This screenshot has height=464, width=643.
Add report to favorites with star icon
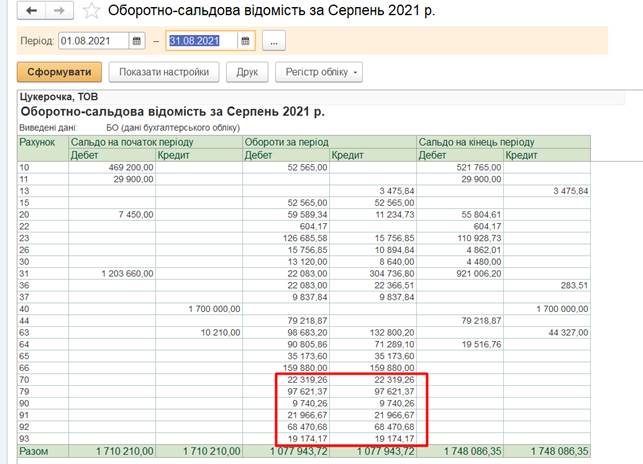click(x=91, y=11)
